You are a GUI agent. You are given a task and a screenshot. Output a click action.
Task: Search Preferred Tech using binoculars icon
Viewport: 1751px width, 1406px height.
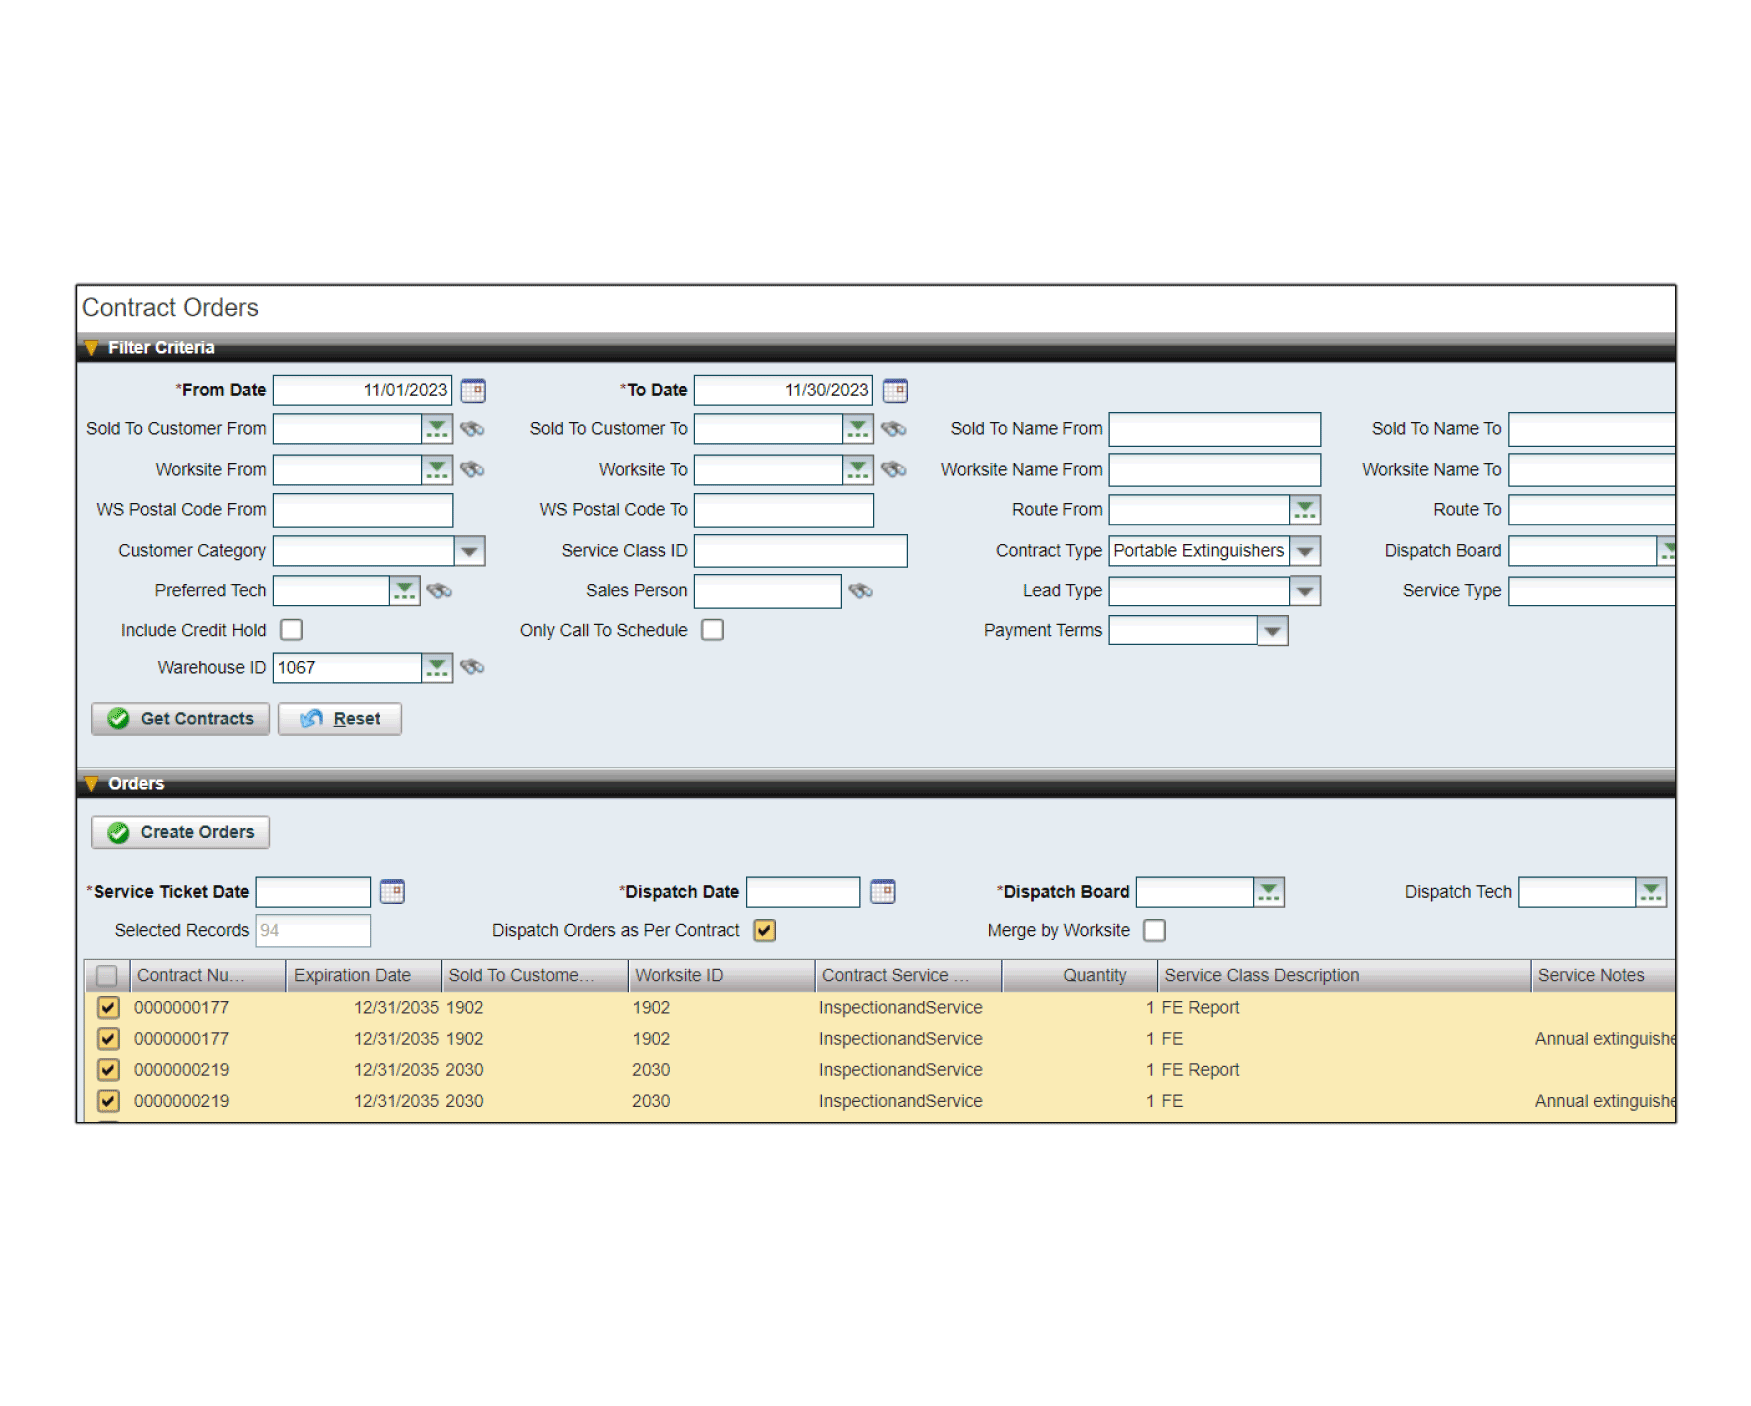click(x=439, y=591)
